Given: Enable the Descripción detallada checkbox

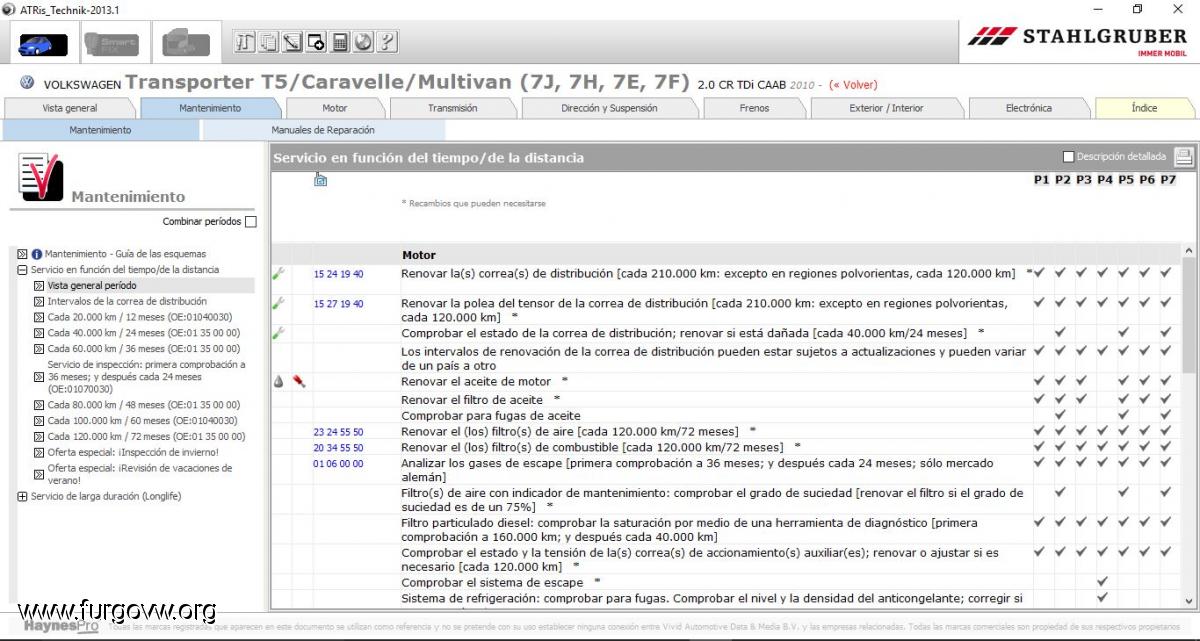Looking at the screenshot, I should [x=1068, y=157].
